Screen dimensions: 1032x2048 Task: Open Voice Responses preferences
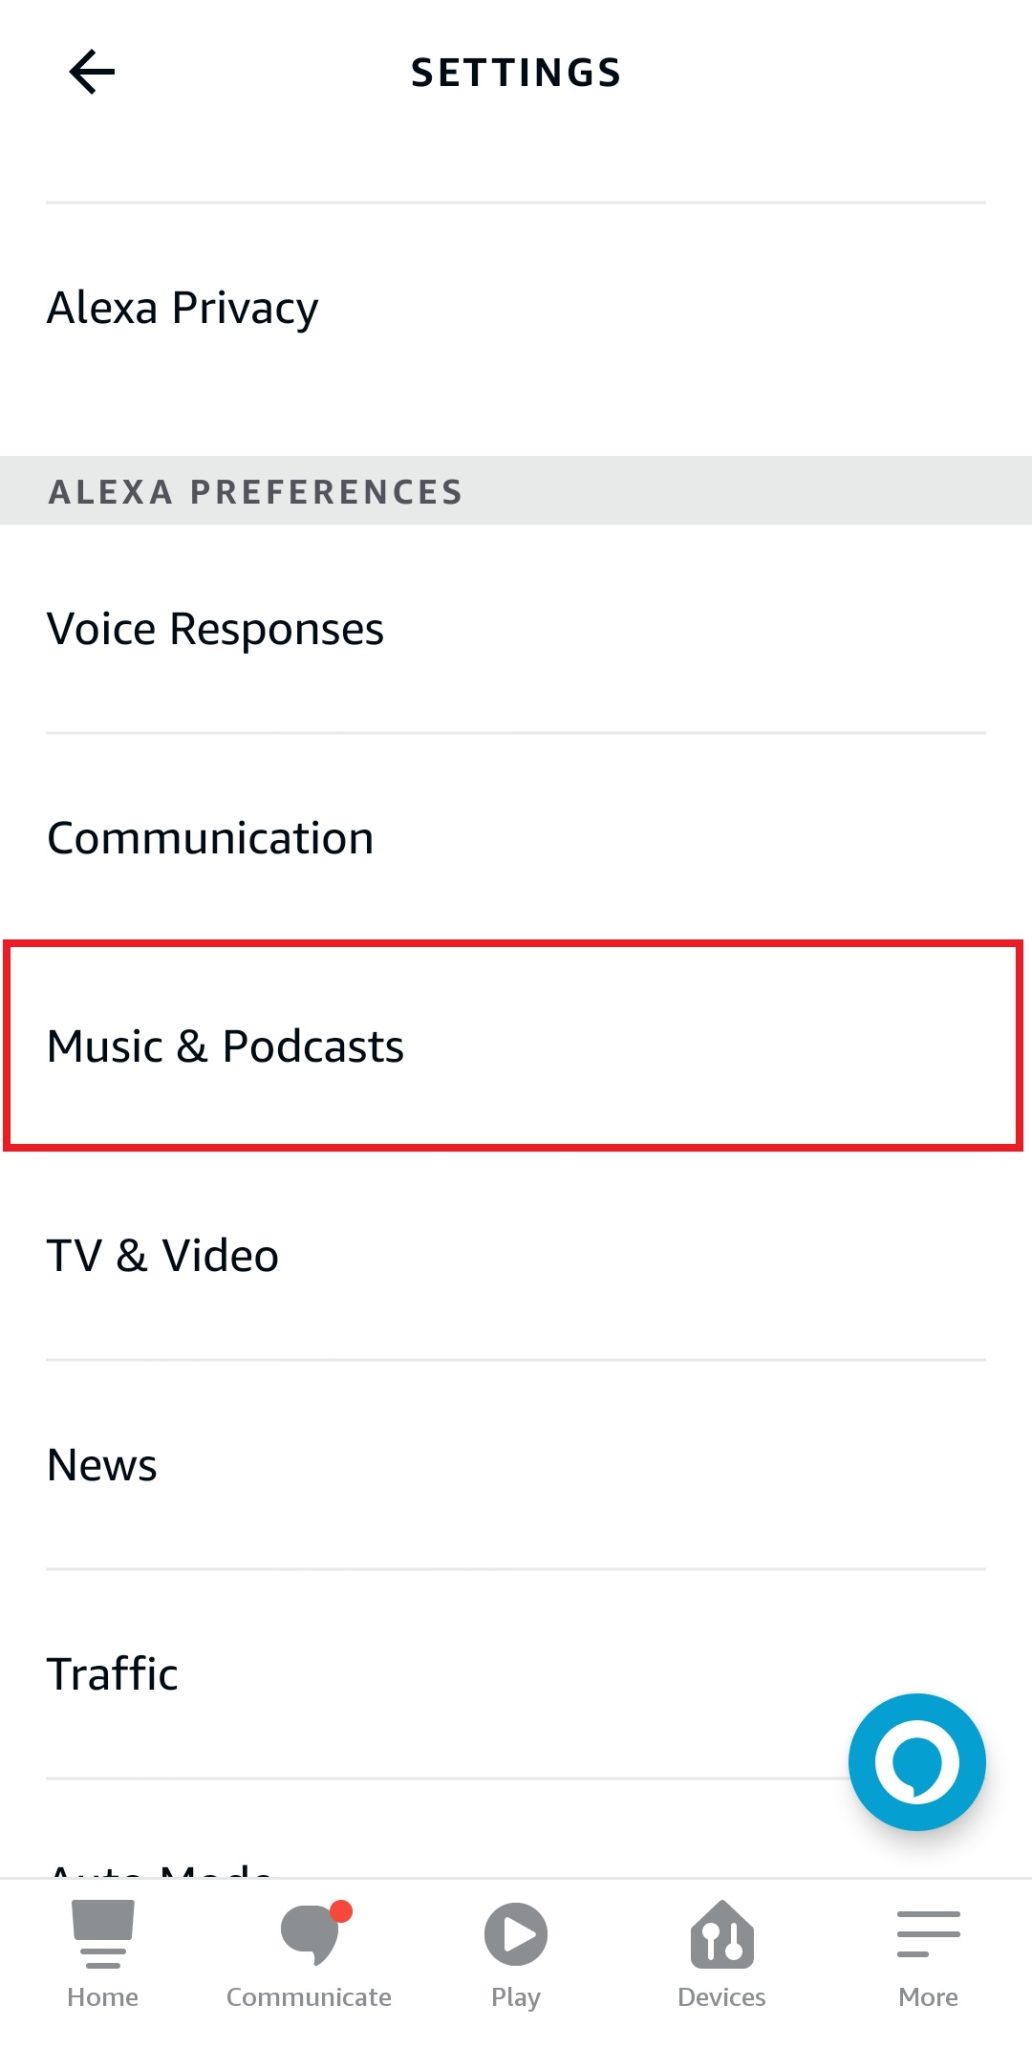tap(215, 628)
